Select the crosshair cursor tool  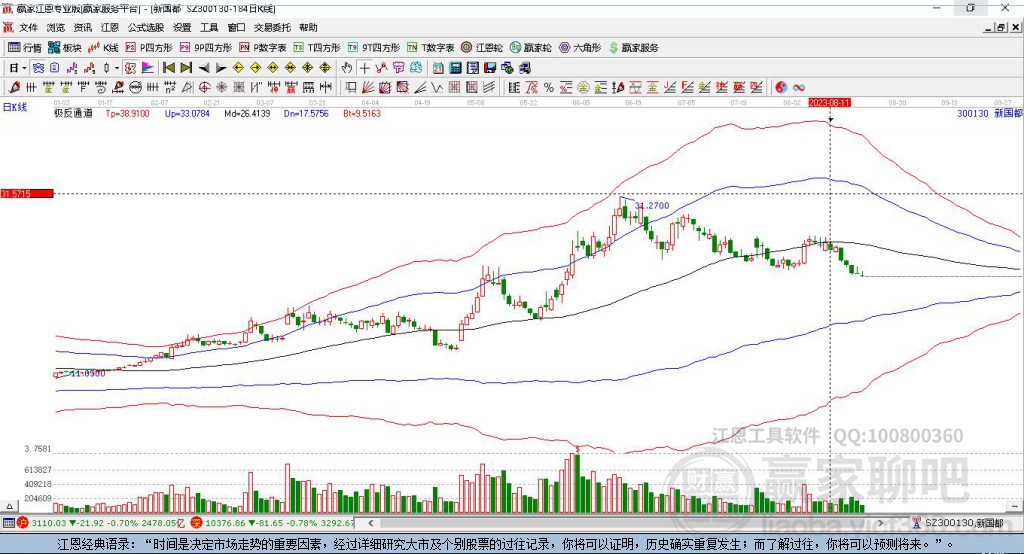[364, 68]
